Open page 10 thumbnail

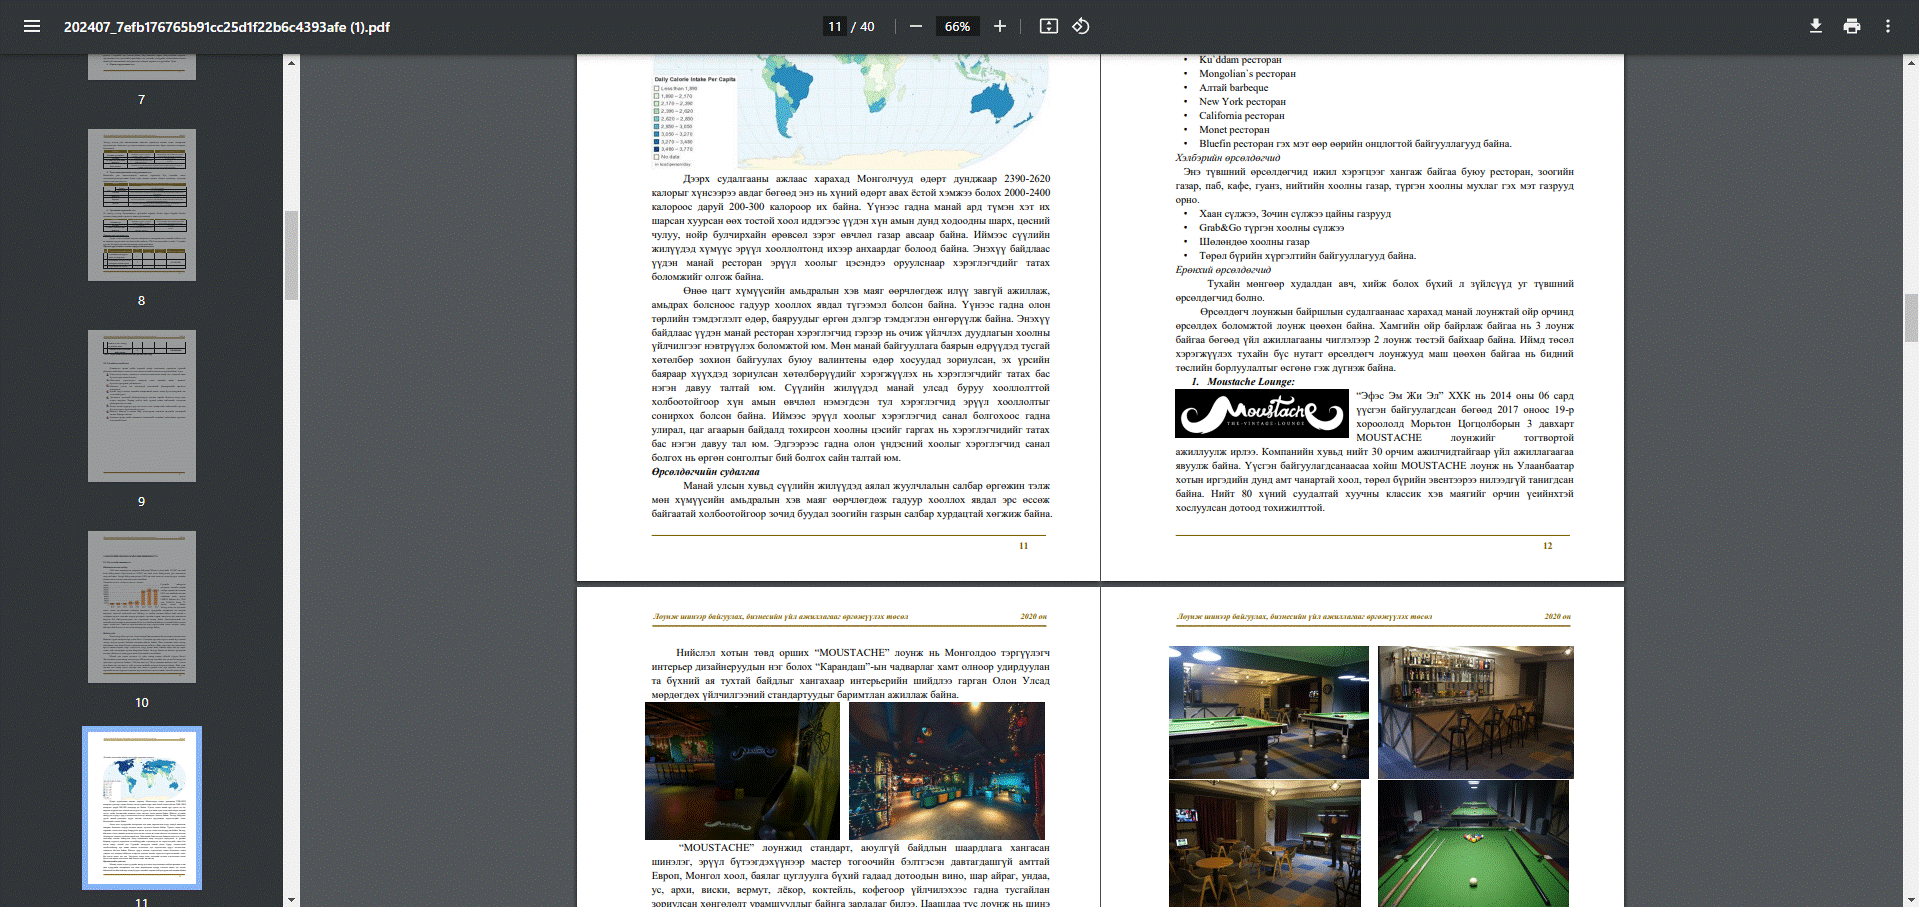tap(142, 607)
